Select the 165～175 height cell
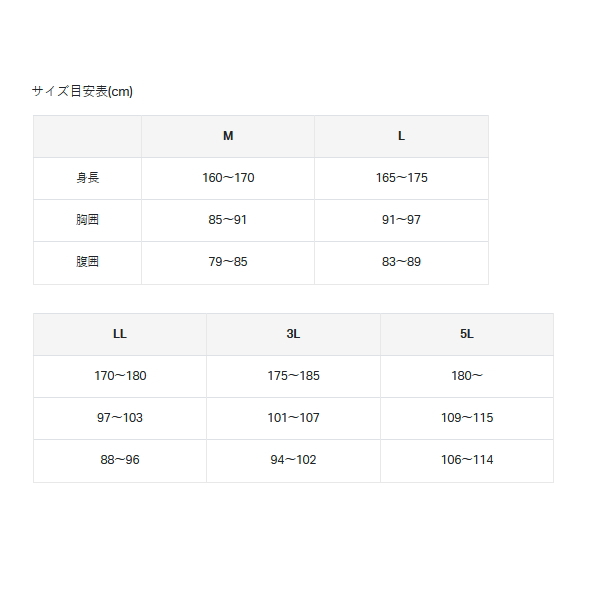 pyautogui.click(x=401, y=178)
